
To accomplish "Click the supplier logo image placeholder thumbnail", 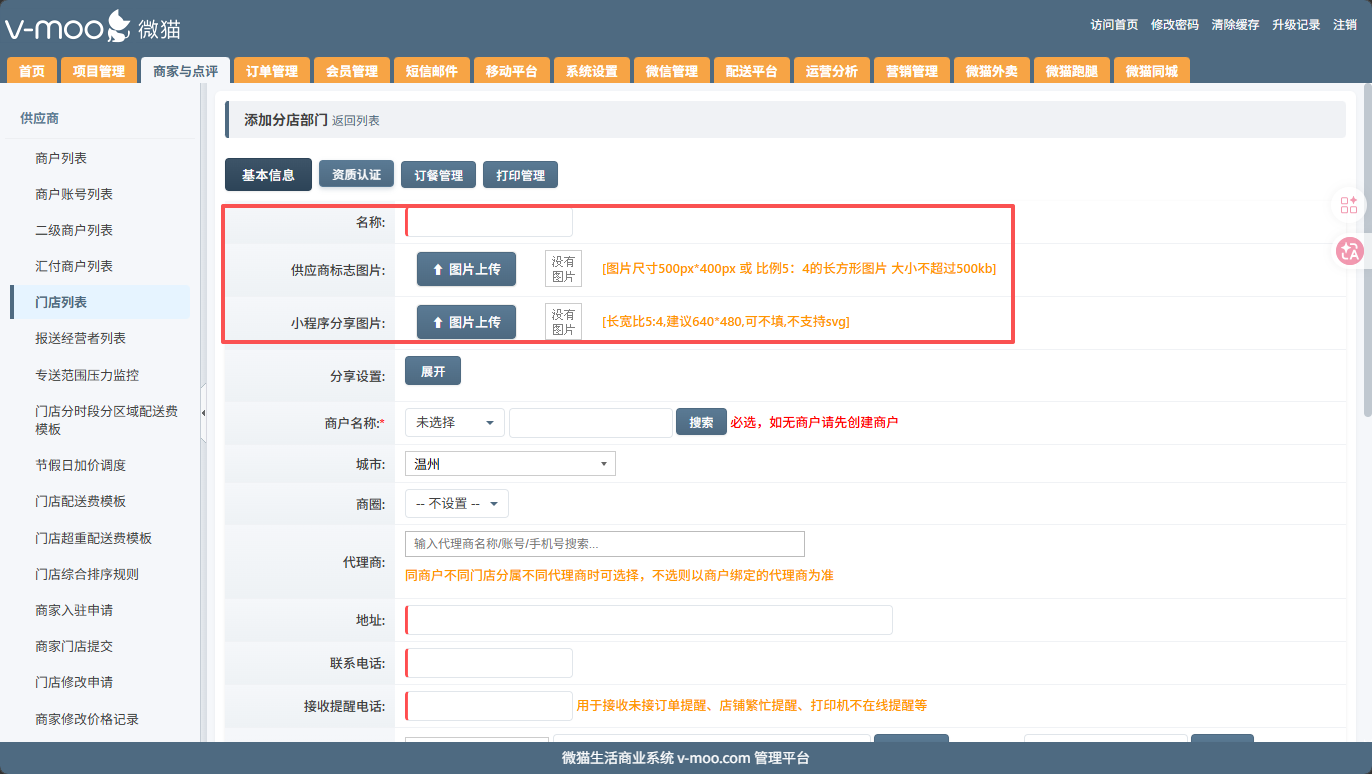I will (x=563, y=269).
